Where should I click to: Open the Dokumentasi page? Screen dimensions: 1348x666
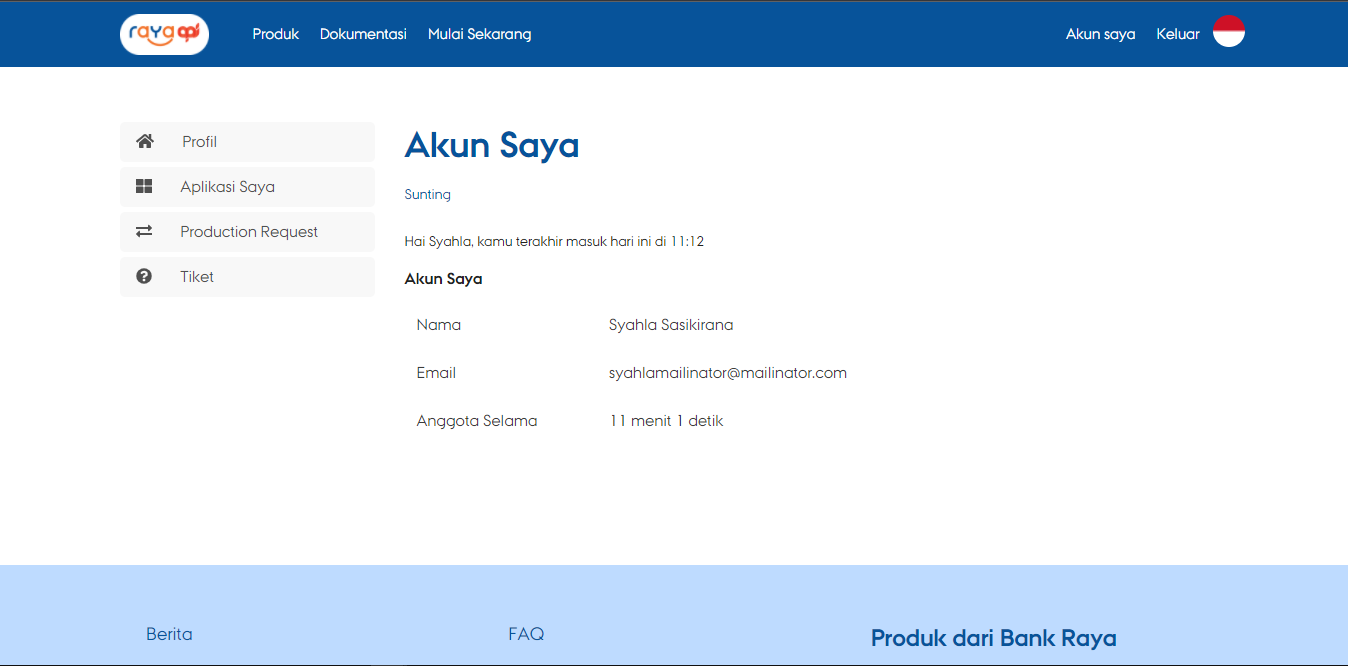point(362,33)
